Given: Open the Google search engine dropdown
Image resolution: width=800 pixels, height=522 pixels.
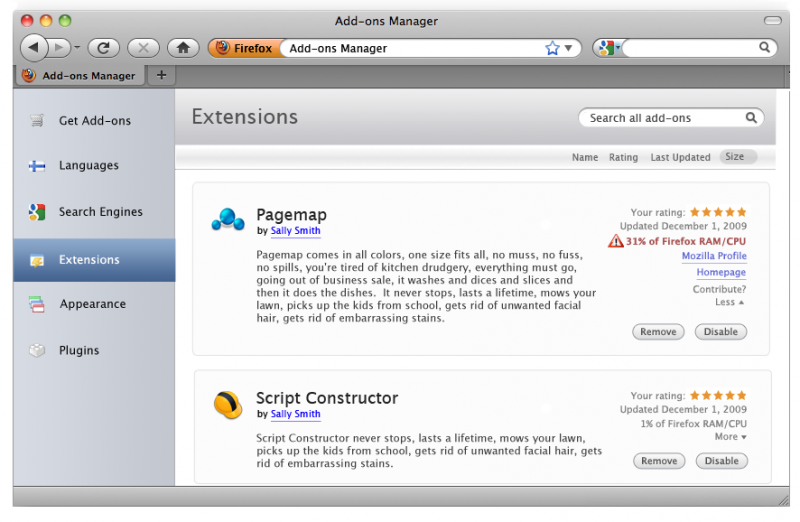Looking at the screenshot, I should [607, 48].
